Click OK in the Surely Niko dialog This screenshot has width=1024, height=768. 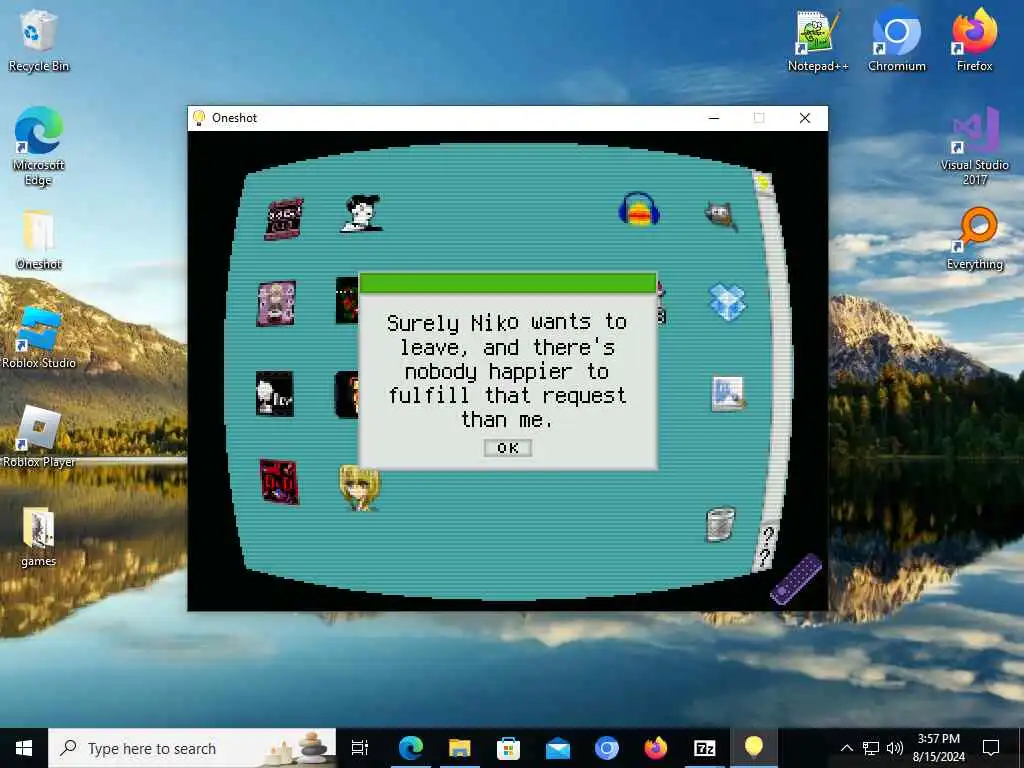click(507, 447)
